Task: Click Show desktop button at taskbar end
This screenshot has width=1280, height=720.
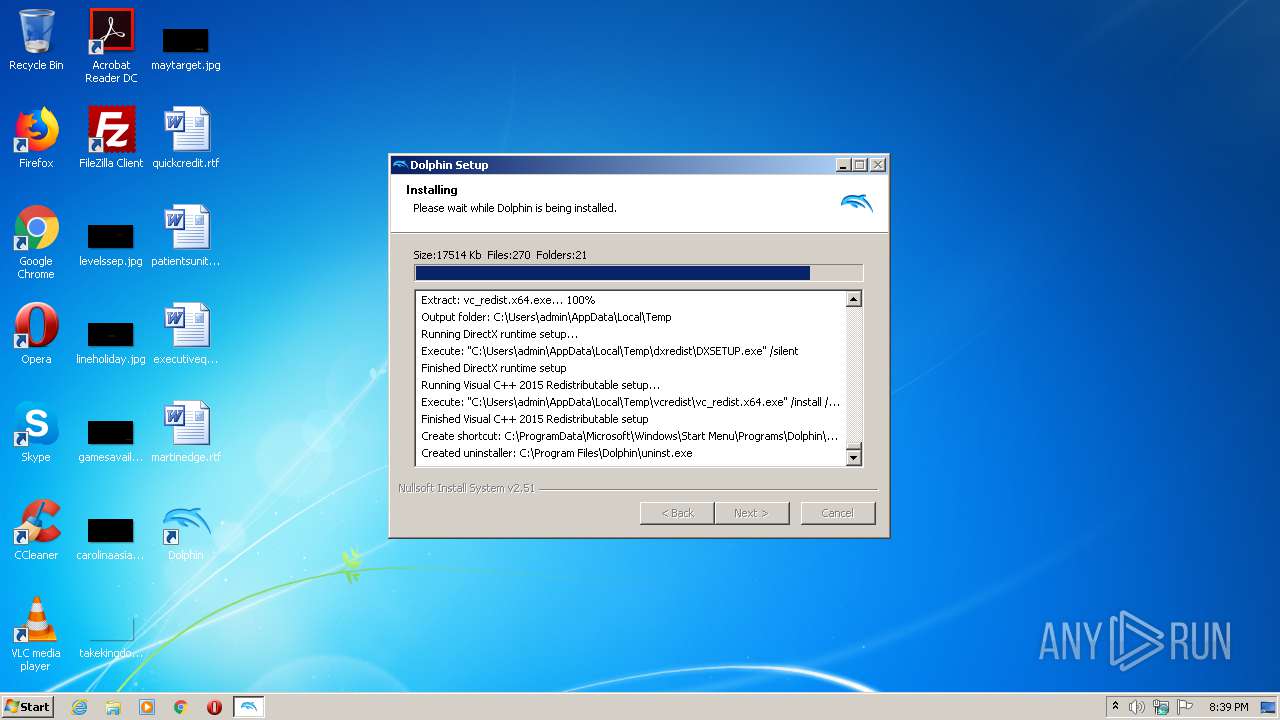Action: click(1270, 707)
